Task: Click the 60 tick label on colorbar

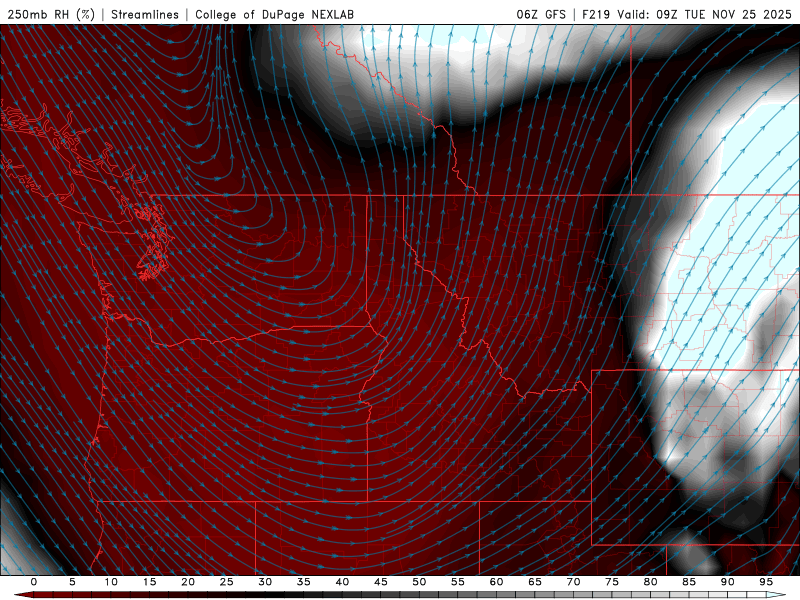Action: click(496, 582)
